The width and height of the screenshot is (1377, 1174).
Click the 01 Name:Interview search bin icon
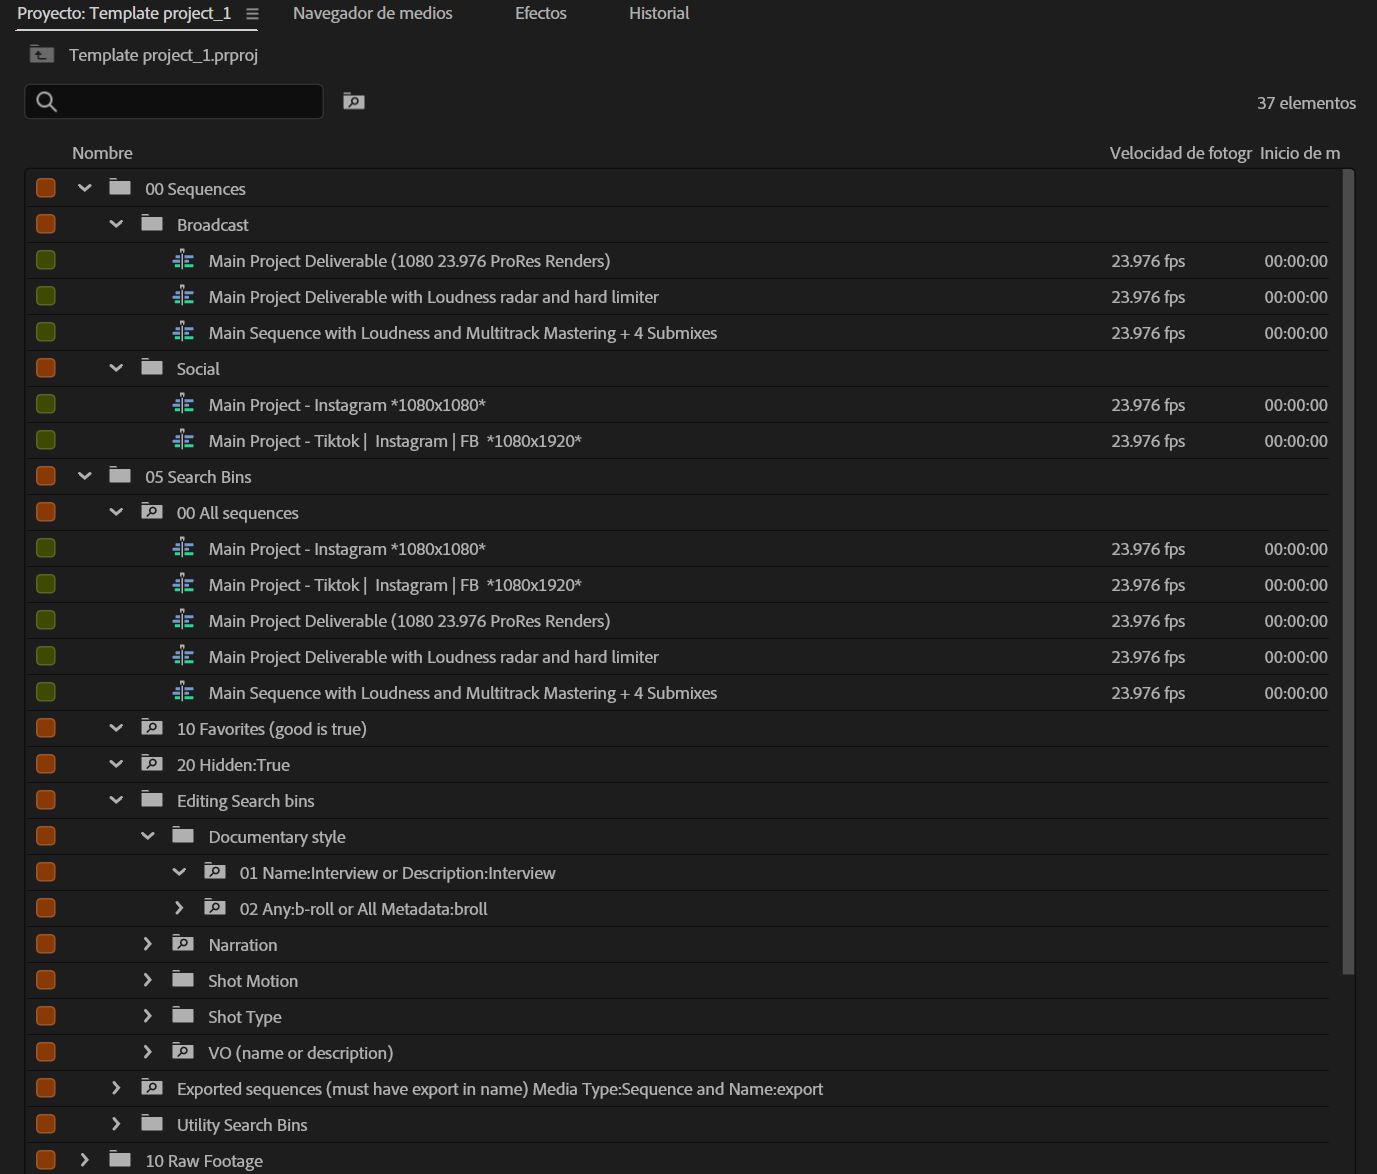[x=215, y=871]
